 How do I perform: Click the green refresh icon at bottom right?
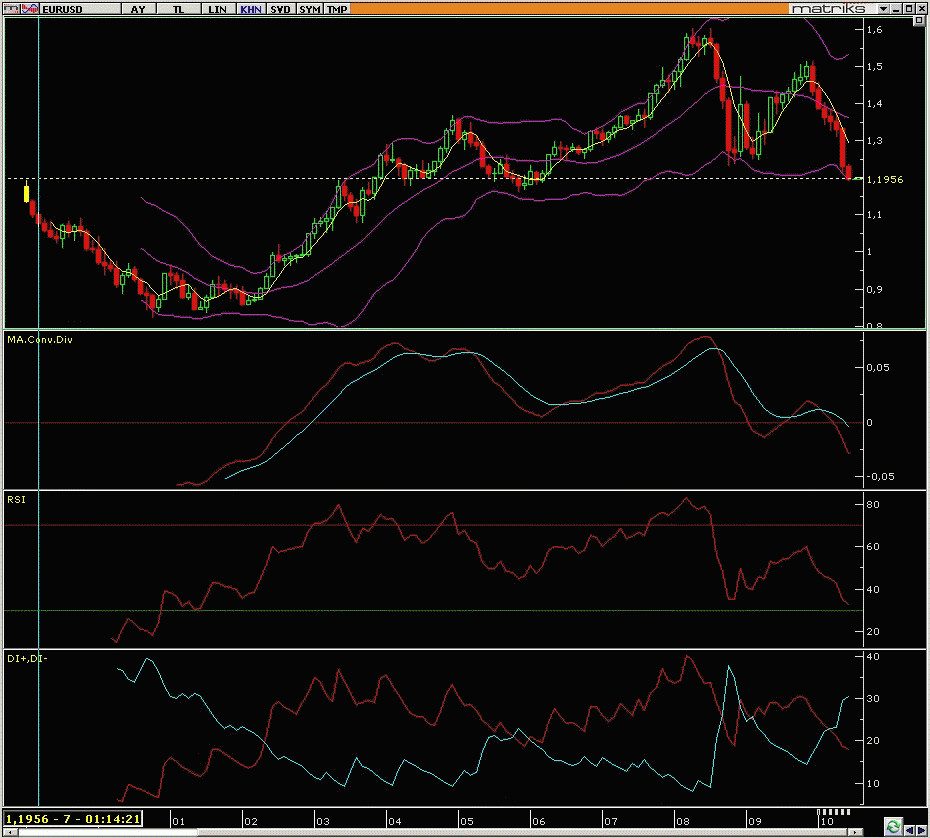pos(891,826)
